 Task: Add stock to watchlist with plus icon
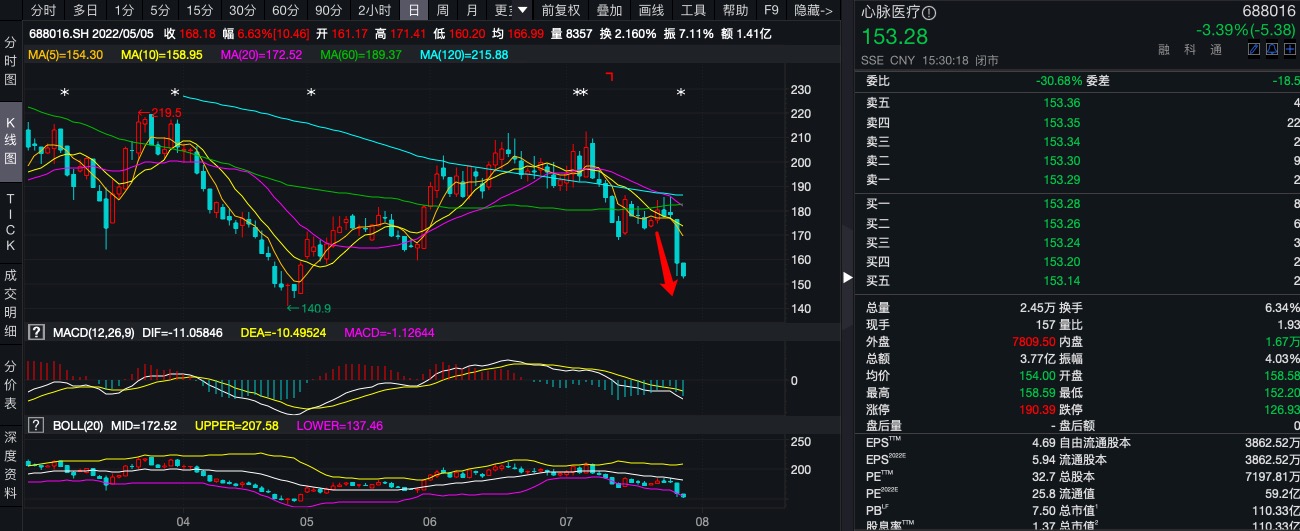pyautogui.click(x=1290, y=50)
